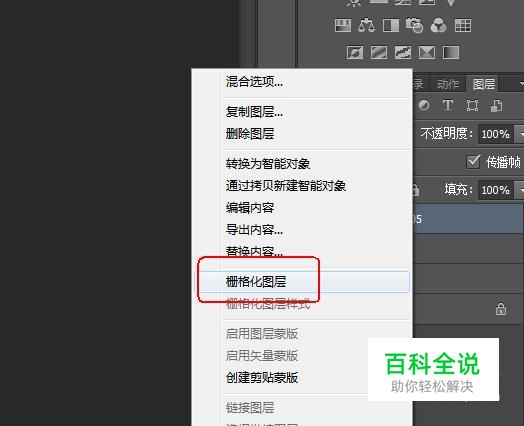This screenshot has height=426, width=524.
Task: Switch to the 图层 tab
Action: tap(484, 84)
